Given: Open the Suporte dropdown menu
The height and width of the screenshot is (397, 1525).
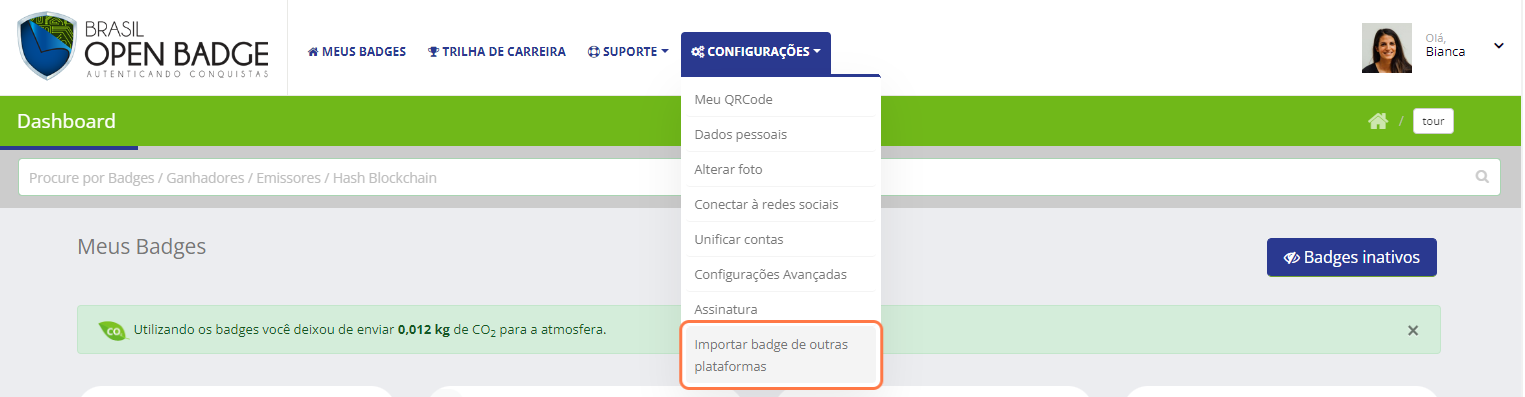Looking at the screenshot, I should click(x=628, y=52).
